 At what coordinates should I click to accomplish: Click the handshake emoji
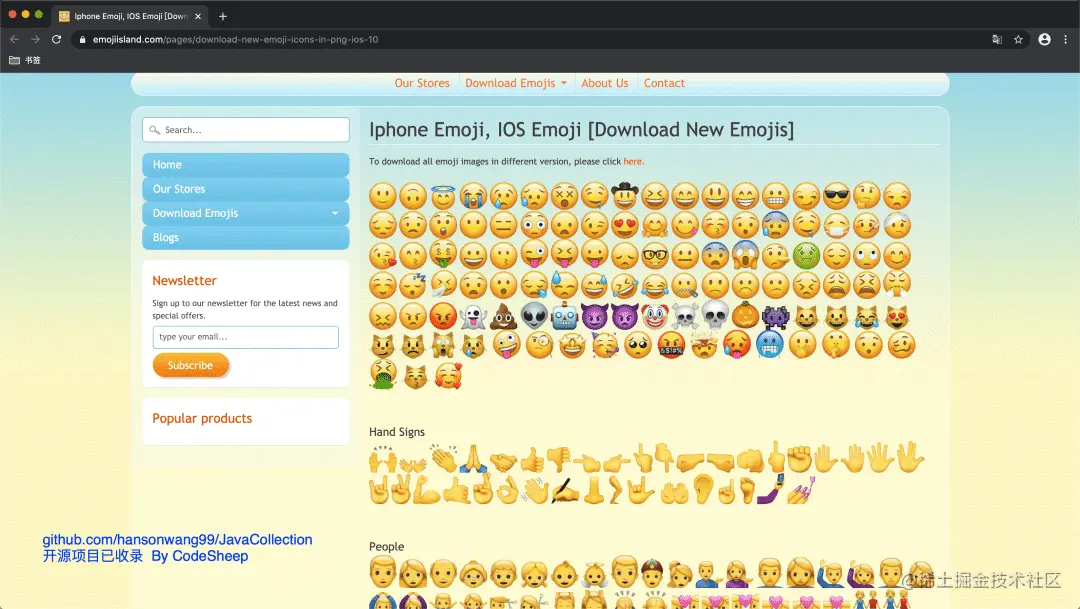[x=503, y=461]
